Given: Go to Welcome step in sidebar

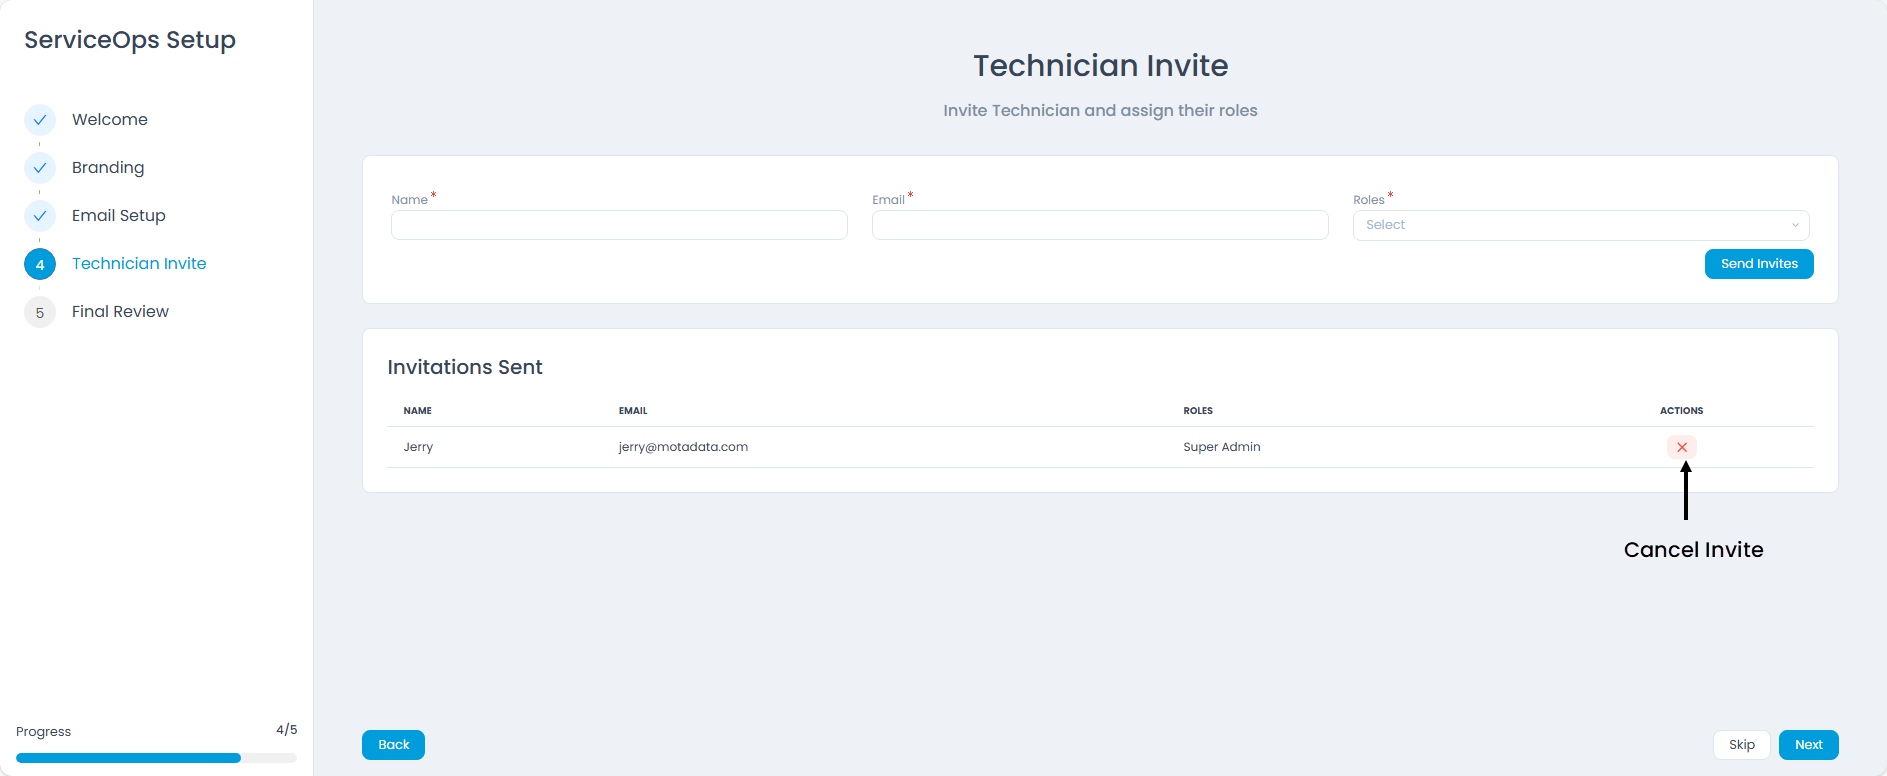Looking at the screenshot, I should [x=109, y=120].
